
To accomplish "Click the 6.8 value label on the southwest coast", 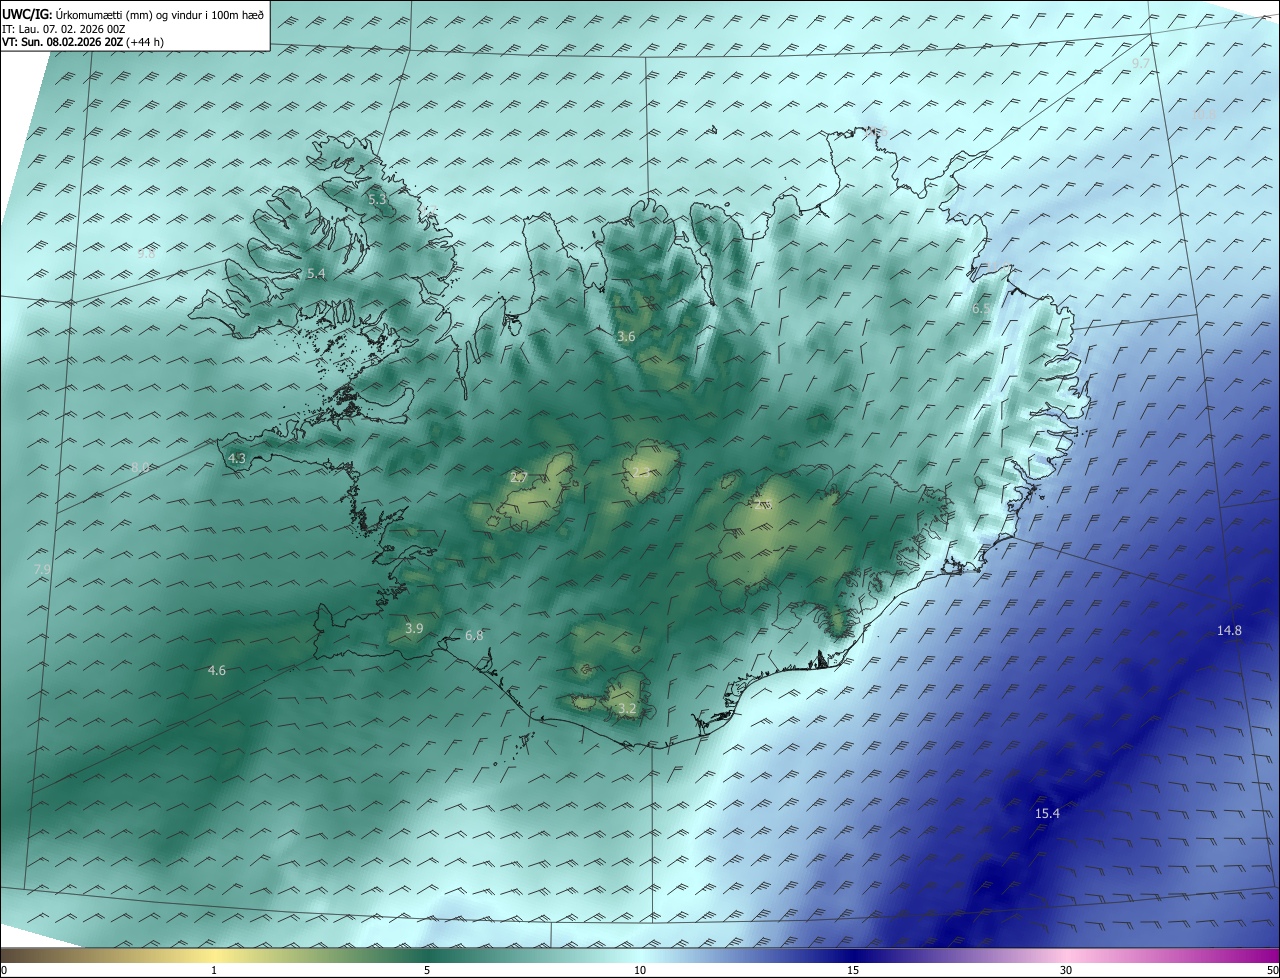I will click(474, 636).
